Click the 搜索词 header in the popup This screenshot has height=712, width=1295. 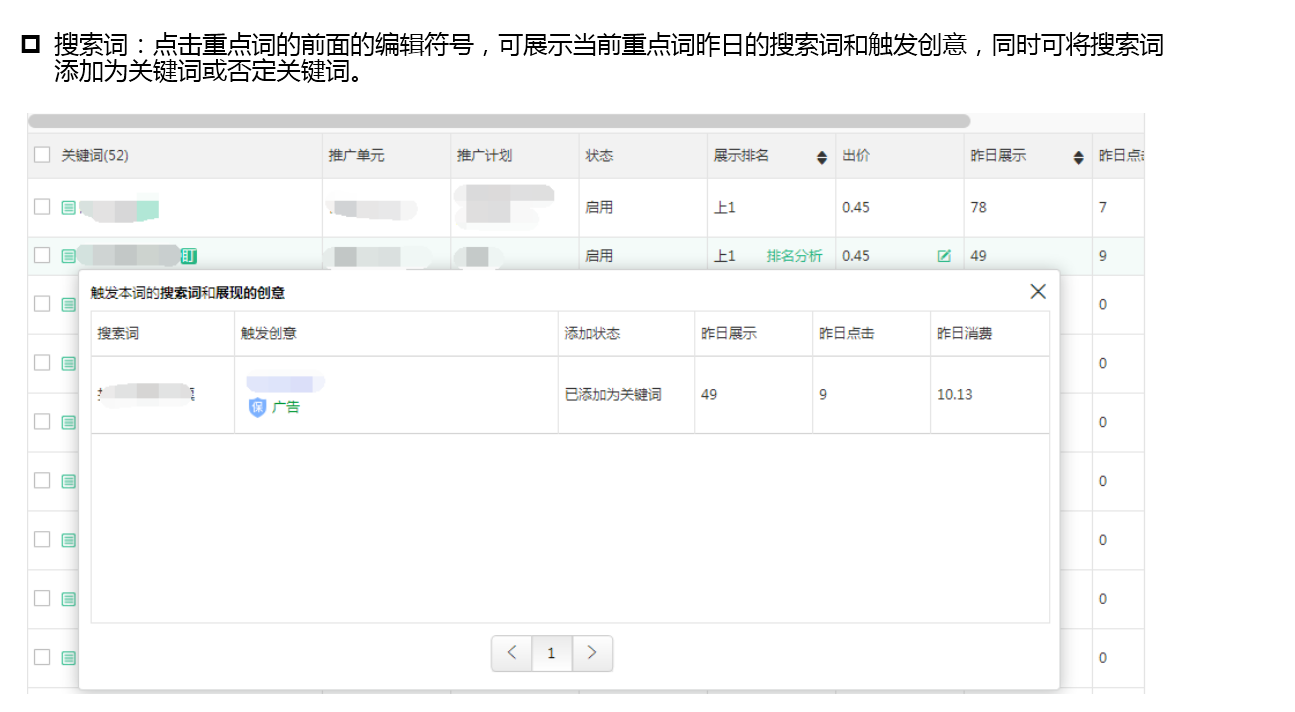(118, 334)
